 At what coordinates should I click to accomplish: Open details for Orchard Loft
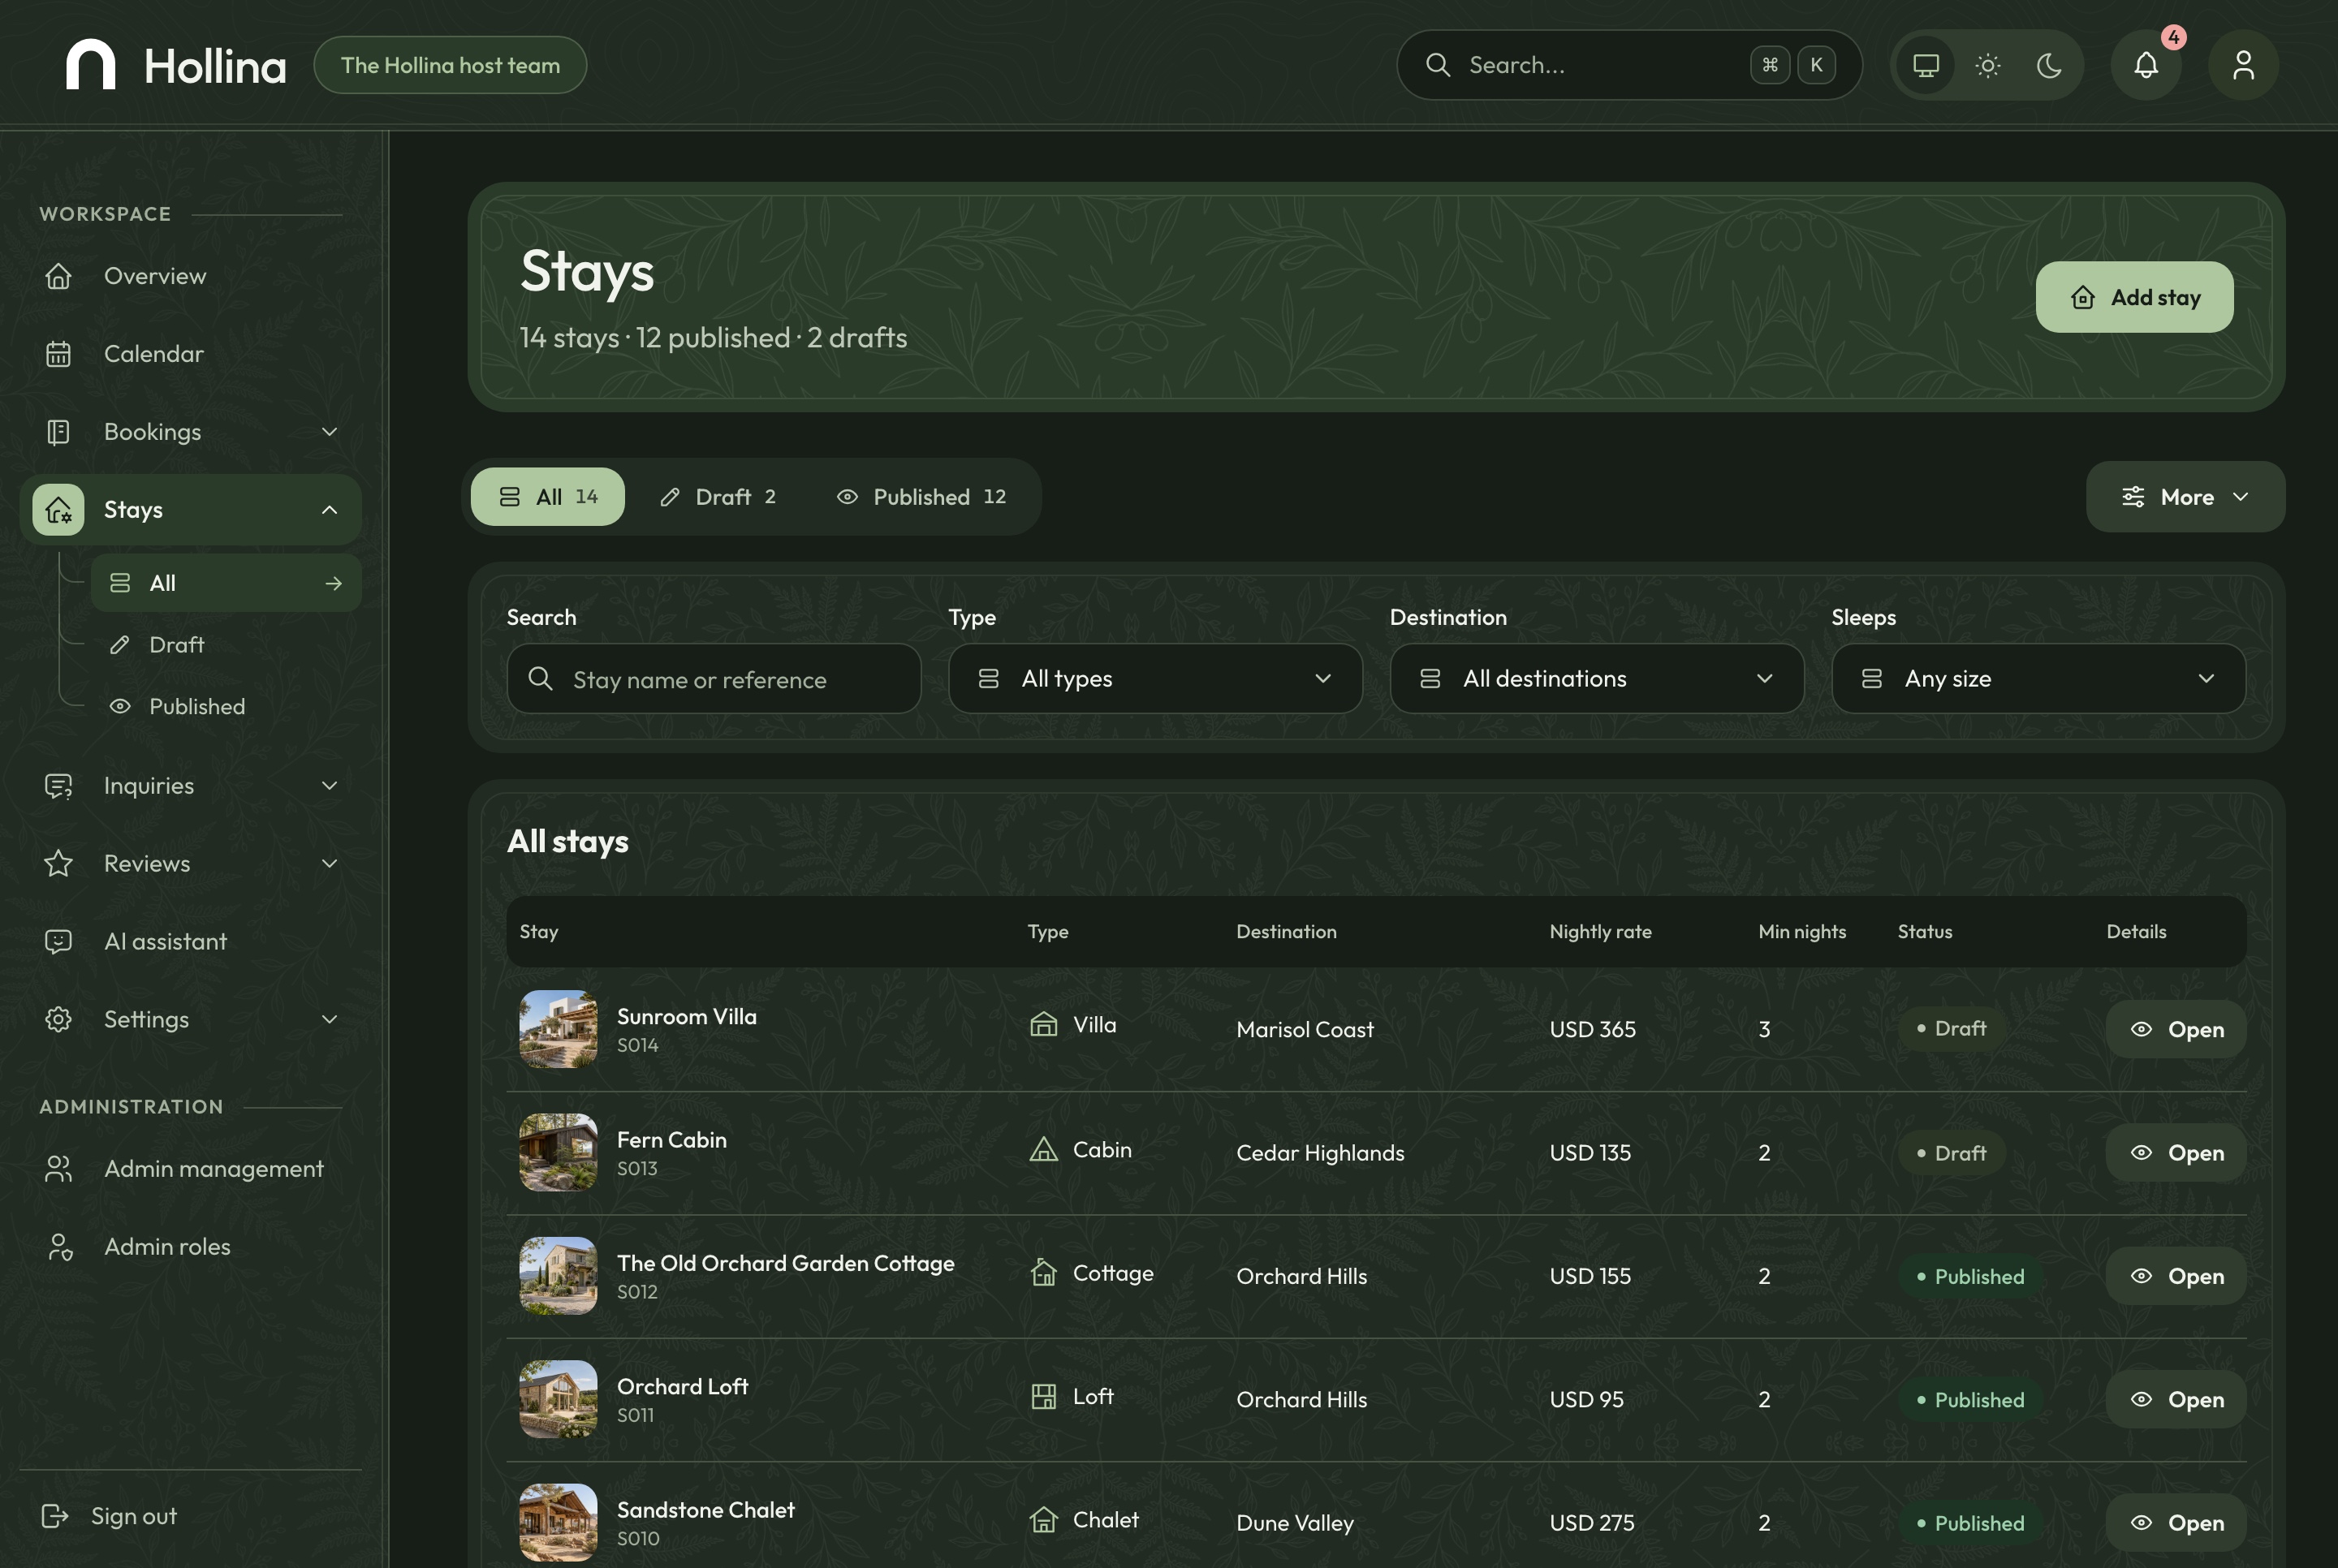click(2176, 1400)
